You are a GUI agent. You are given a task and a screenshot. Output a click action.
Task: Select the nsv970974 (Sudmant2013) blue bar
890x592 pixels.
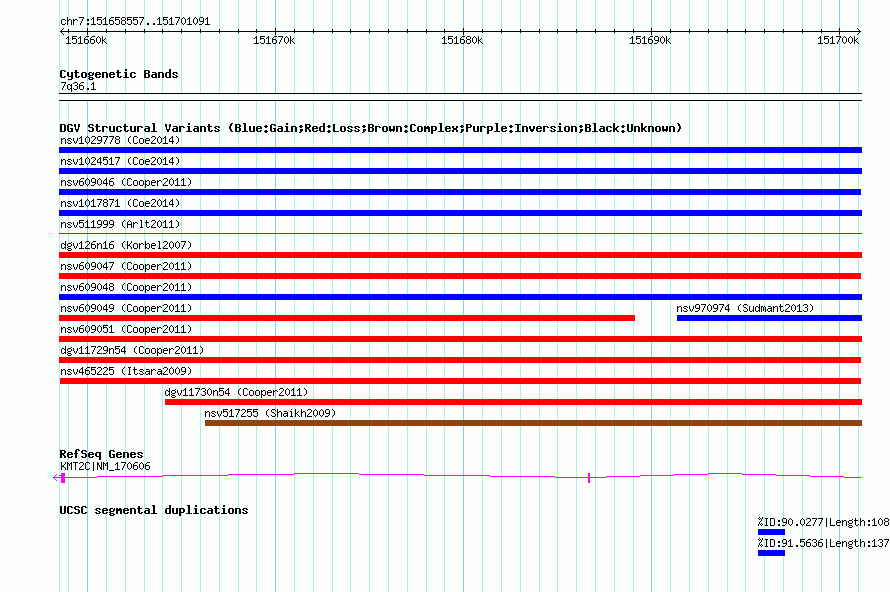769,318
